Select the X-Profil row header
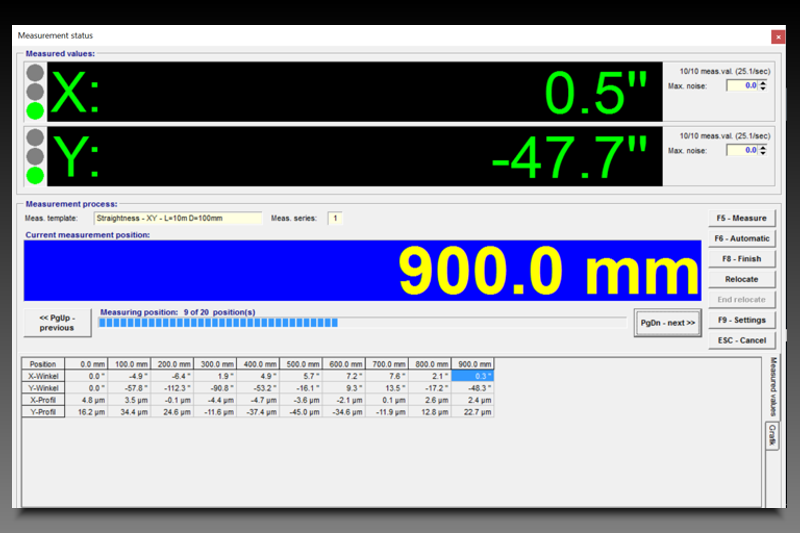The width and height of the screenshot is (800, 533). 43,400
